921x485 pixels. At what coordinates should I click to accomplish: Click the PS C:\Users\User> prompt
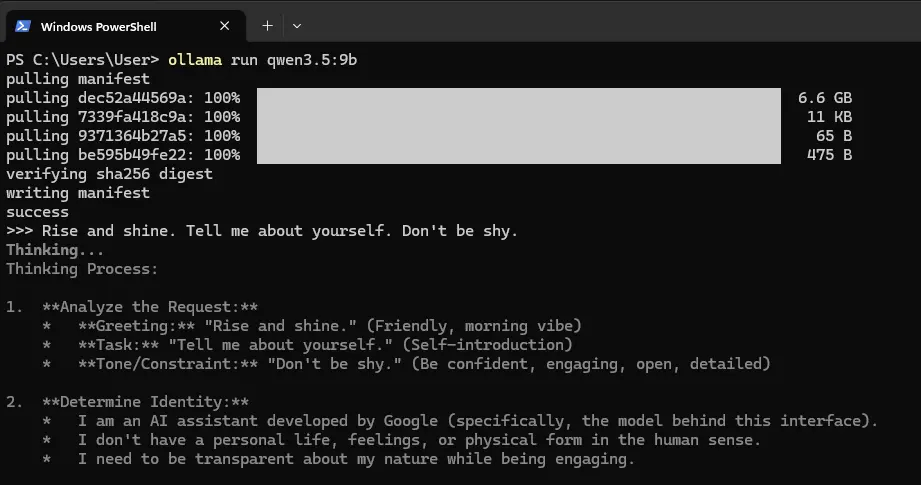82,60
